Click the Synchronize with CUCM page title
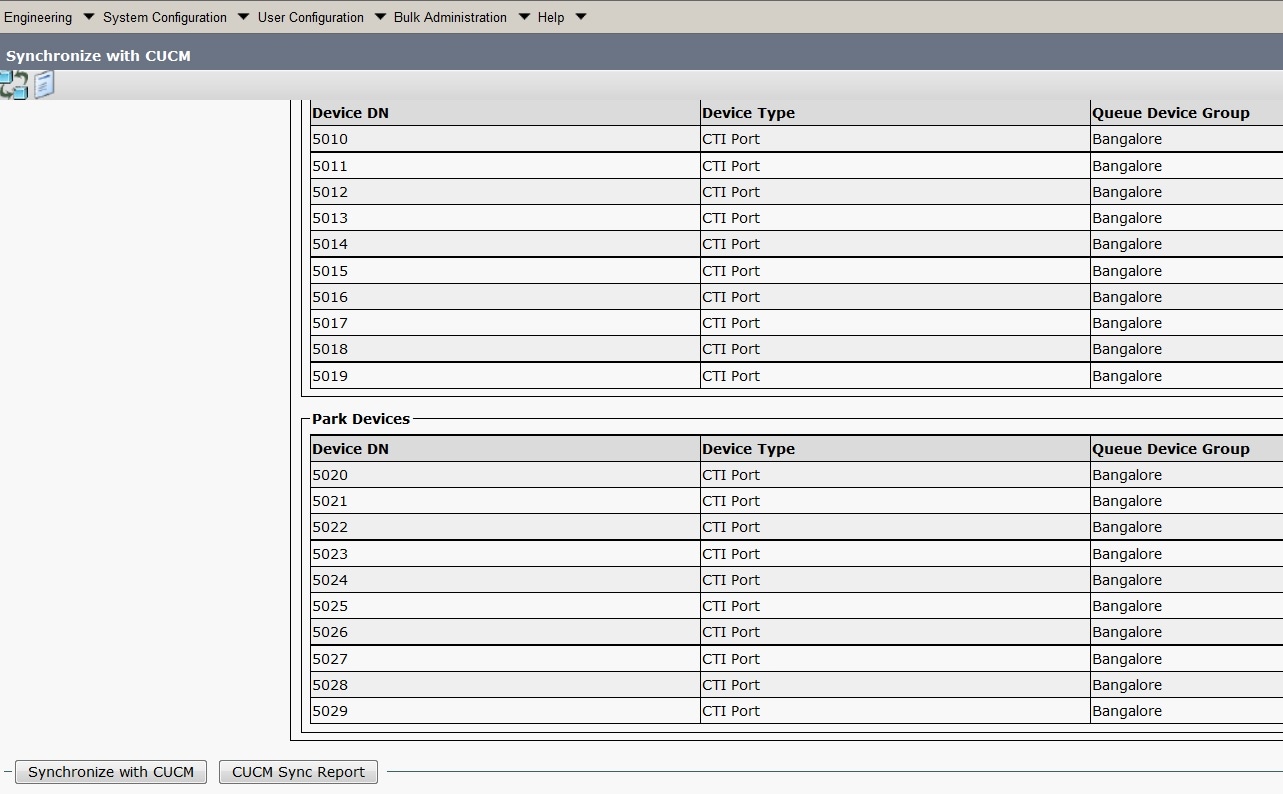The height and width of the screenshot is (794, 1283). [98, 56]
